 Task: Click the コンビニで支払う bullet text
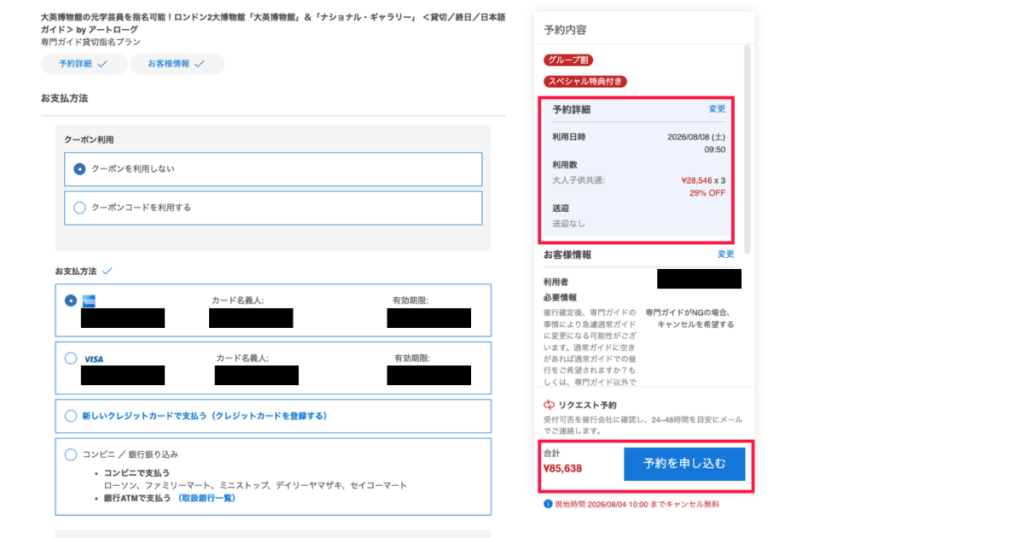pyautogui.click(x=136, y=473)
